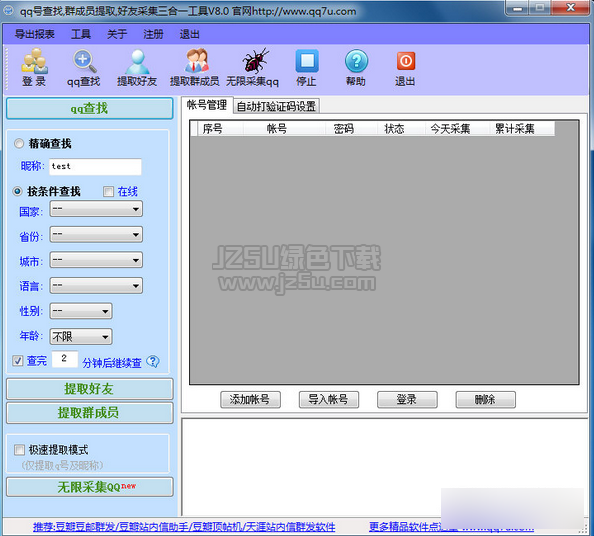Screen dimensions: 594x536
Task: Click the 提取群成员 panel button
Action: coord(90,413)
